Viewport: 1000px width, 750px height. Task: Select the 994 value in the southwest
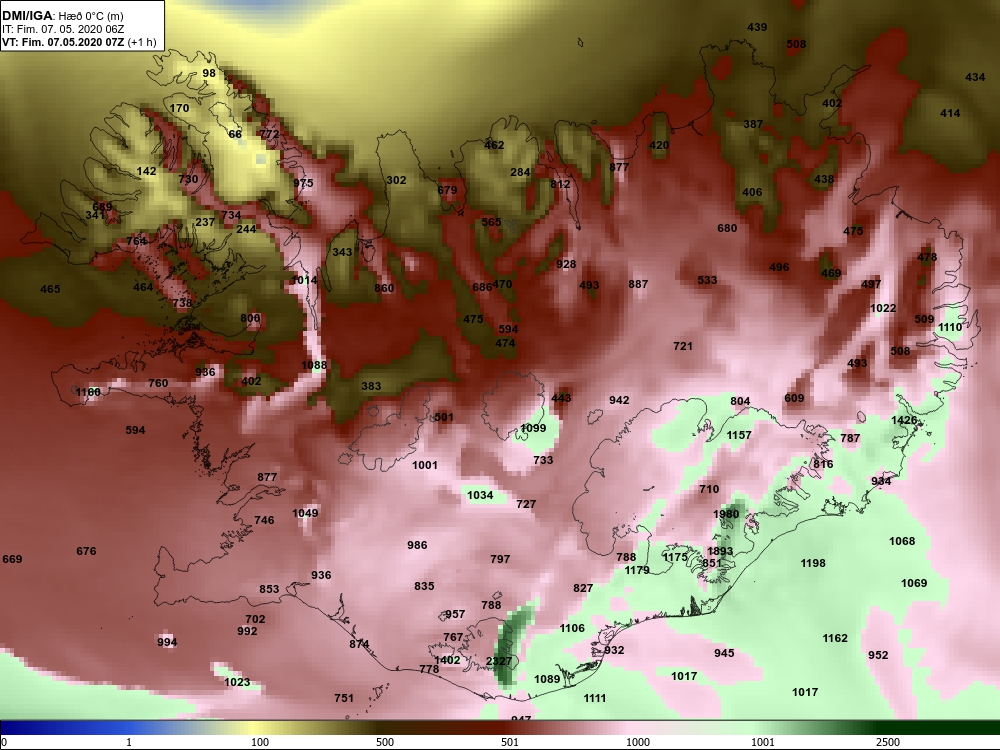pyautogui.click(x=167, y=642)
